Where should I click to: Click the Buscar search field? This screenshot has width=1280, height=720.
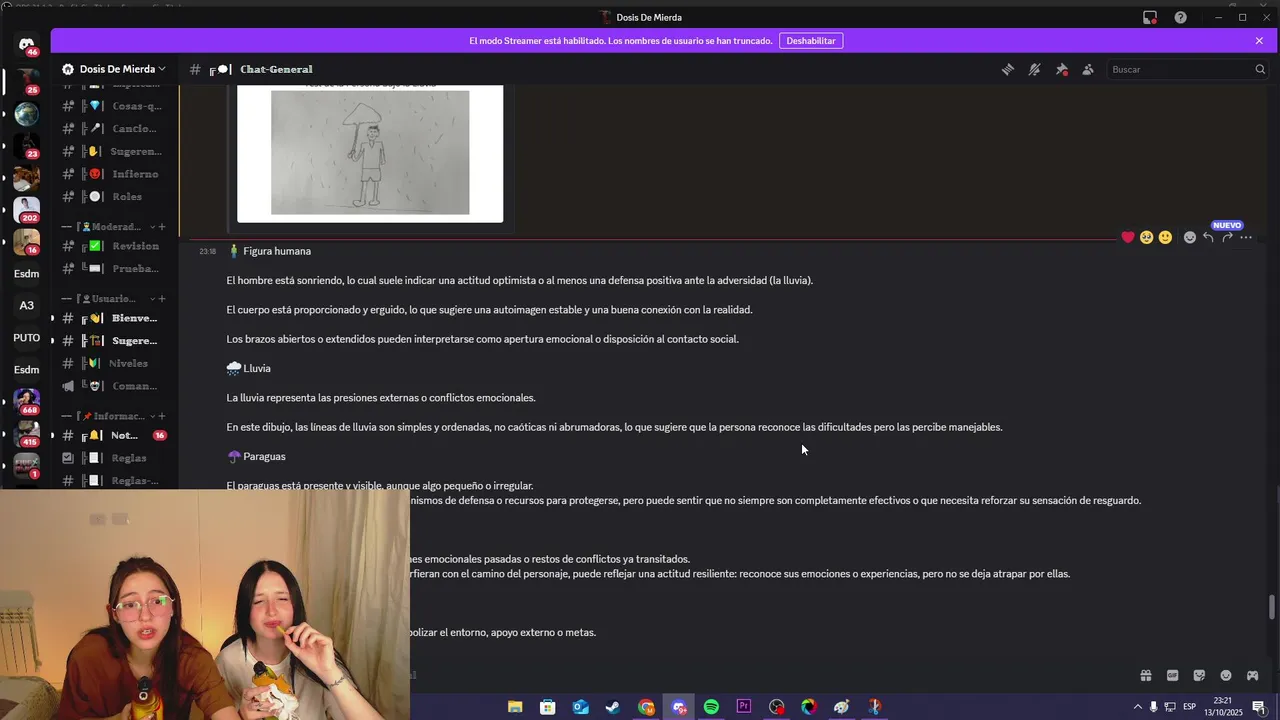pyautogui.click(x=1188, y=69)
